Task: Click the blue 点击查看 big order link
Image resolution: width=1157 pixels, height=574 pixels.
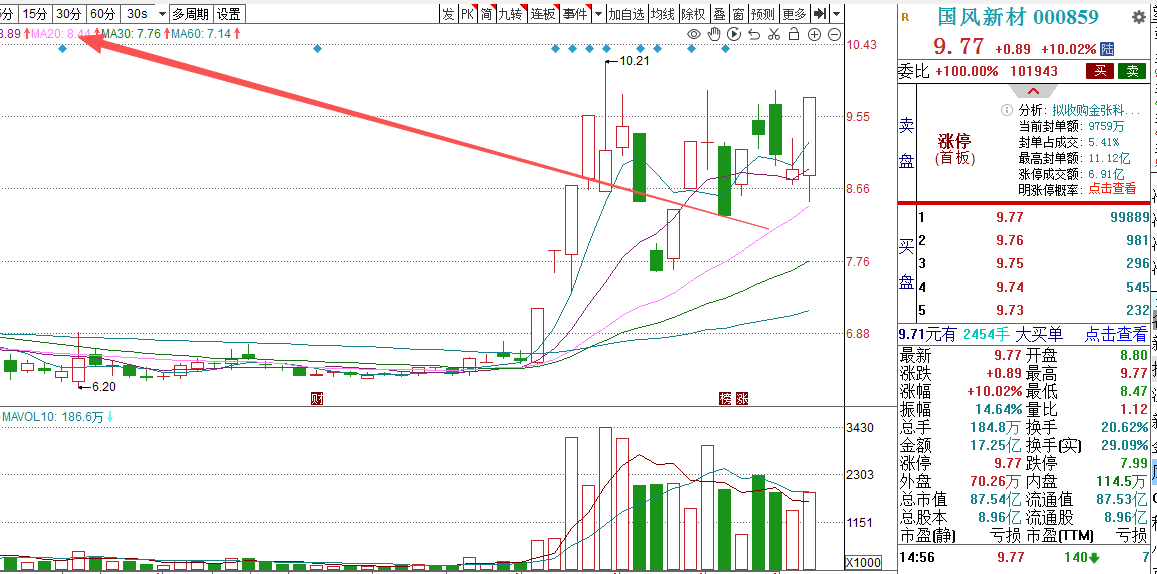Action: click(x=1115, y=334)
